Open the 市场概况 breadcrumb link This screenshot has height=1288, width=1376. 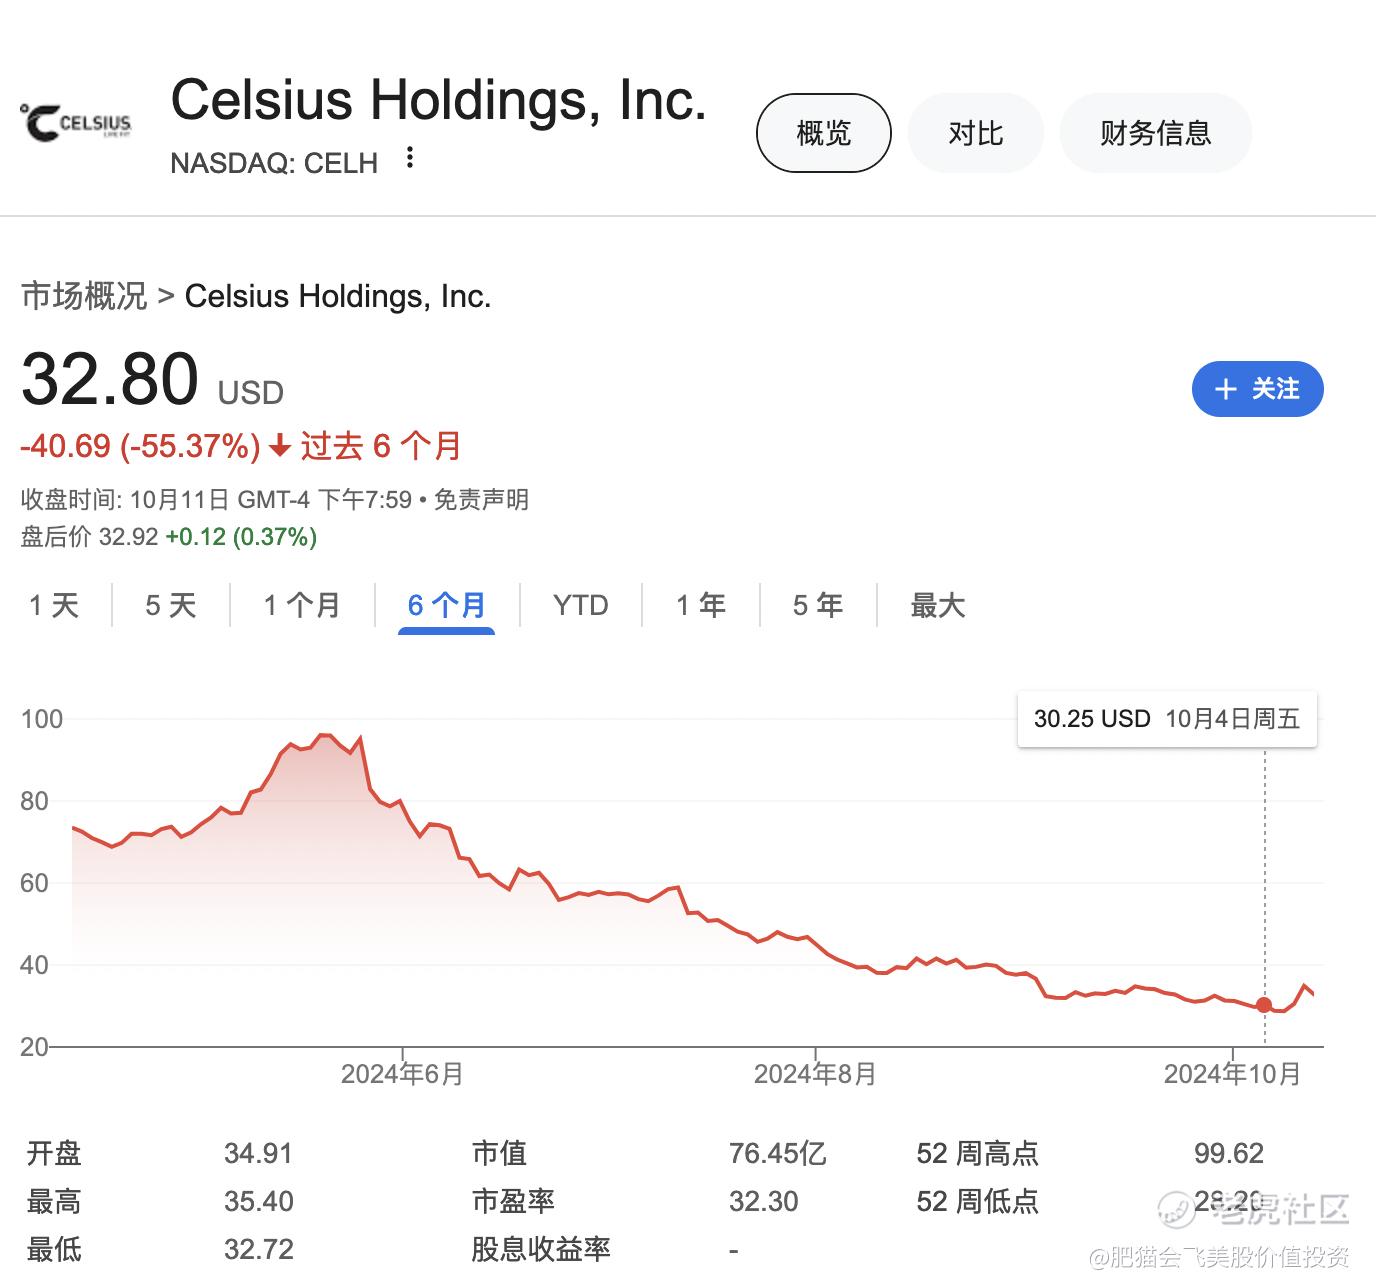tap(84, 296)
